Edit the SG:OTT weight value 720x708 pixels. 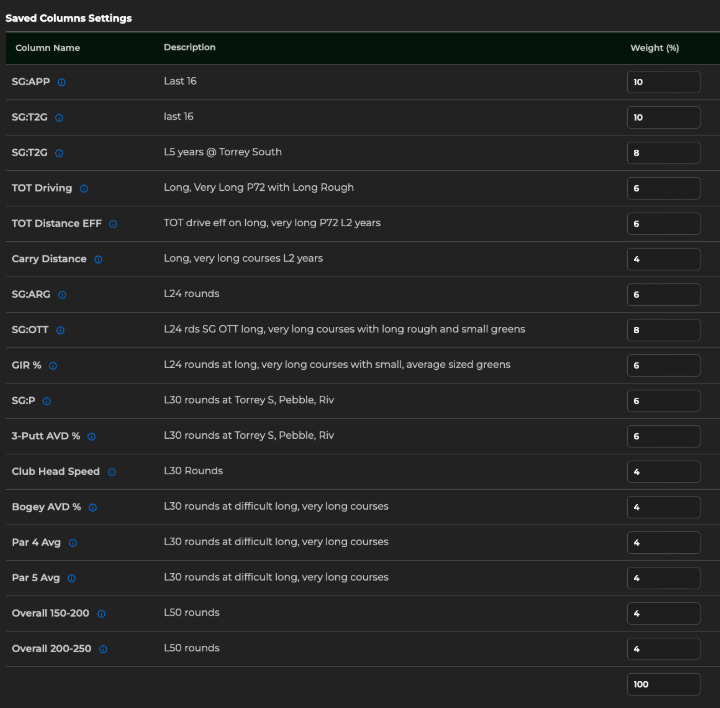[664, 330]
